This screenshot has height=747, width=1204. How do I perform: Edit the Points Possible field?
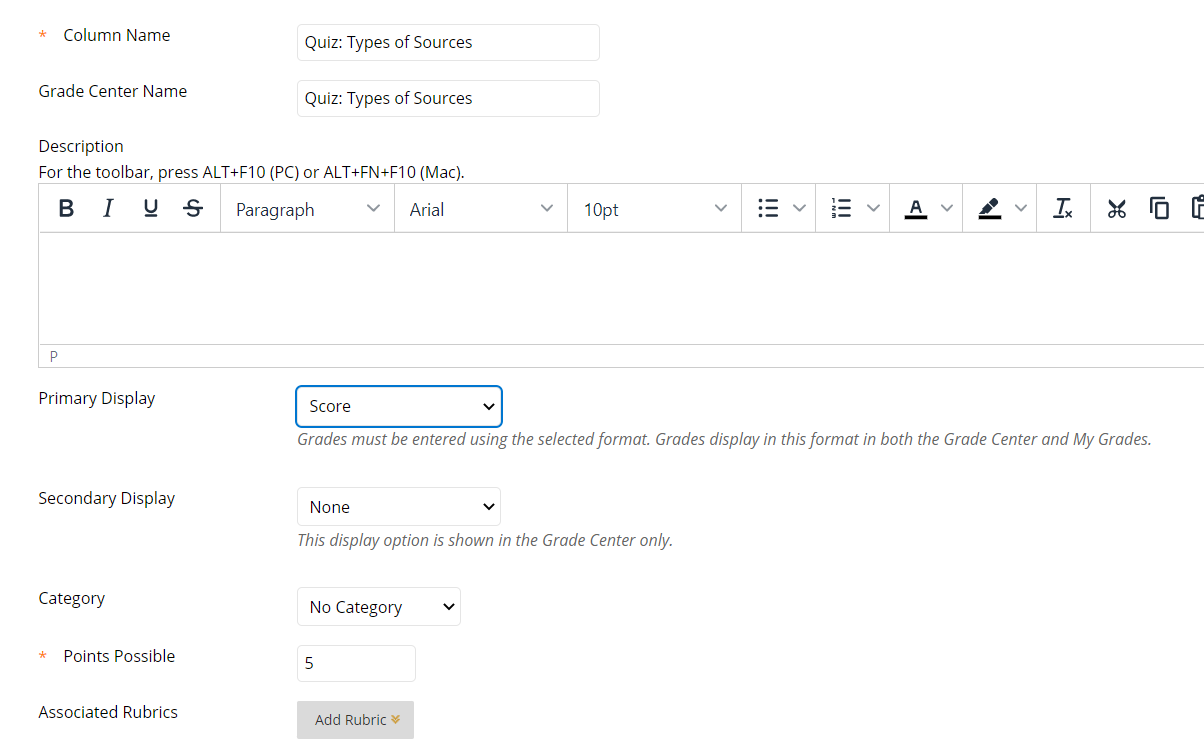click(356, 663)
